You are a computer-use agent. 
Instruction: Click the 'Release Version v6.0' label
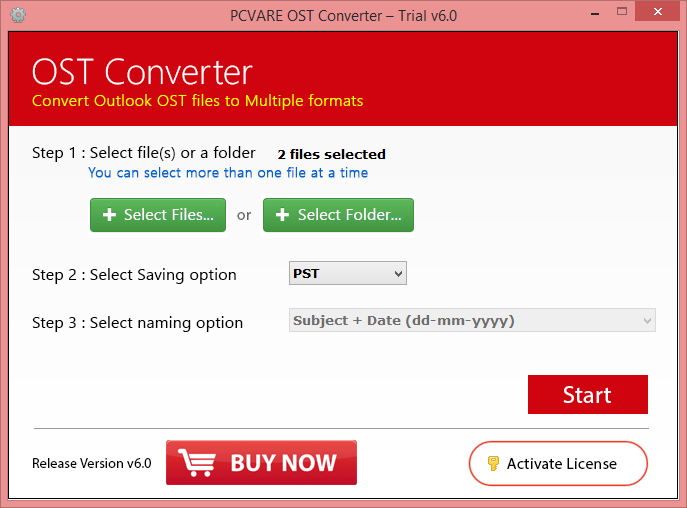pyautogui.click(x=92, y=463)
